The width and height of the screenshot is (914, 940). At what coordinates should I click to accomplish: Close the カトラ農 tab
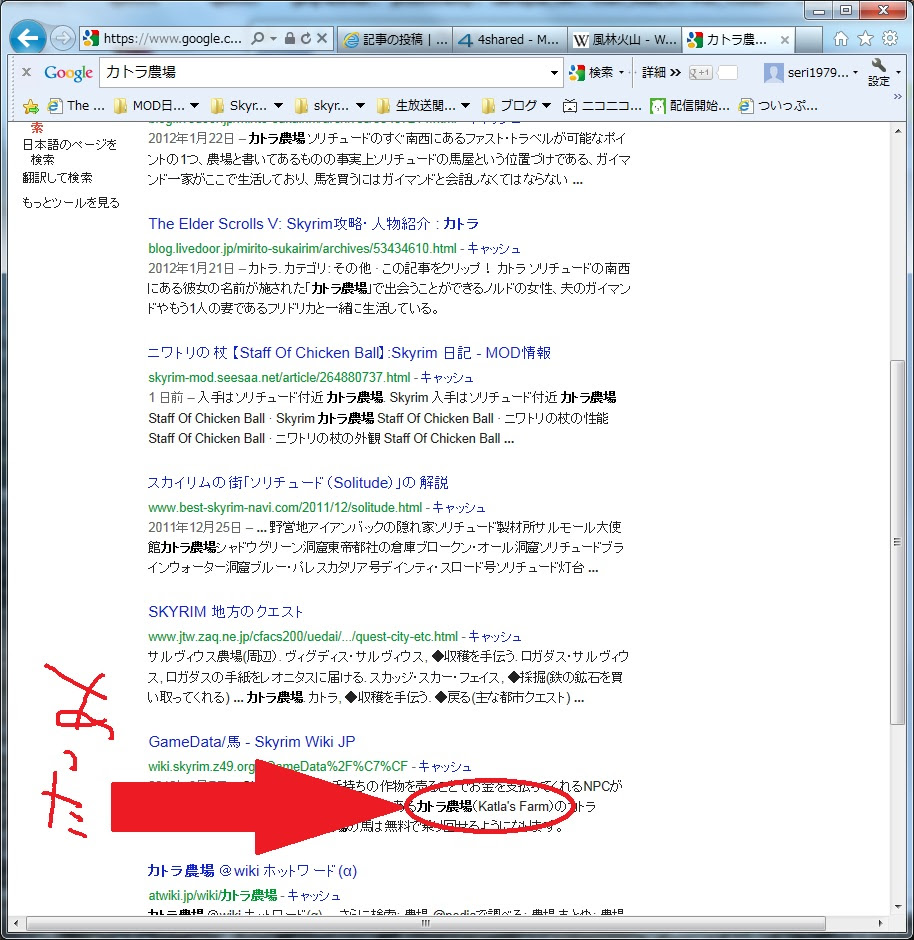[785, 40]
